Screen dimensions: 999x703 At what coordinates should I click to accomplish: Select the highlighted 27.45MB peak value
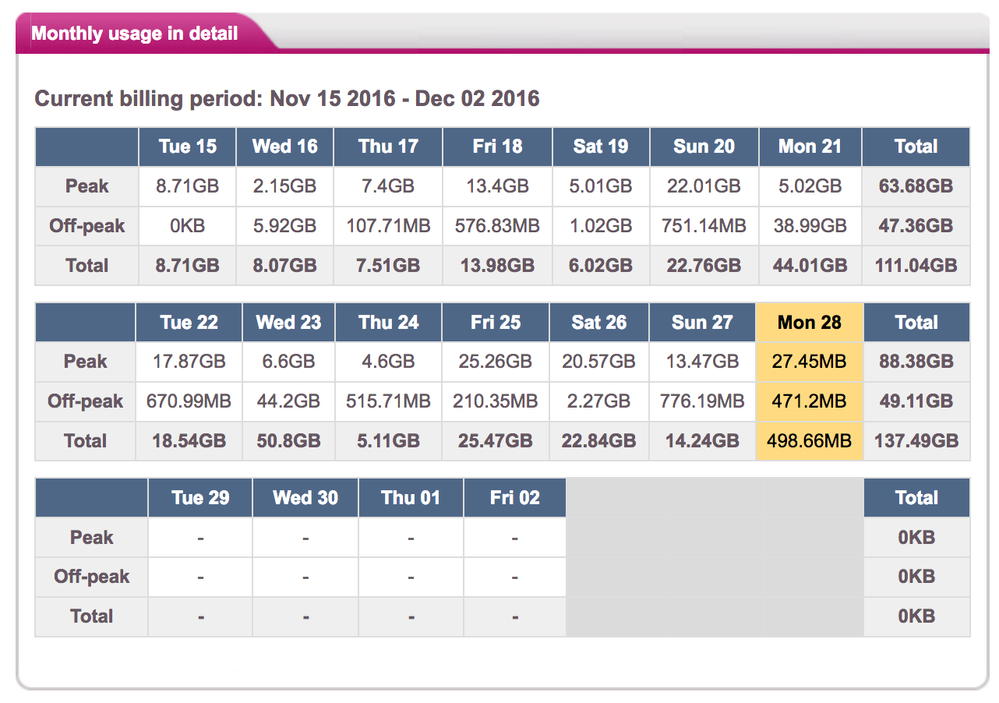coord(809,361)
